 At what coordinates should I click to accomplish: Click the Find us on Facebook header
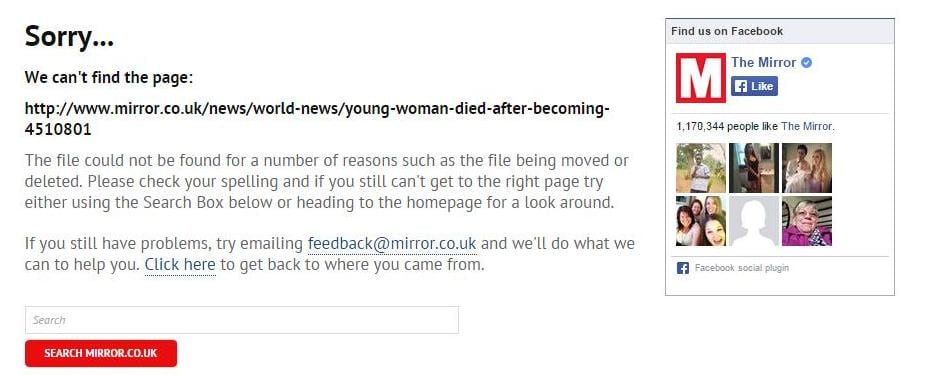coord(727,31)
